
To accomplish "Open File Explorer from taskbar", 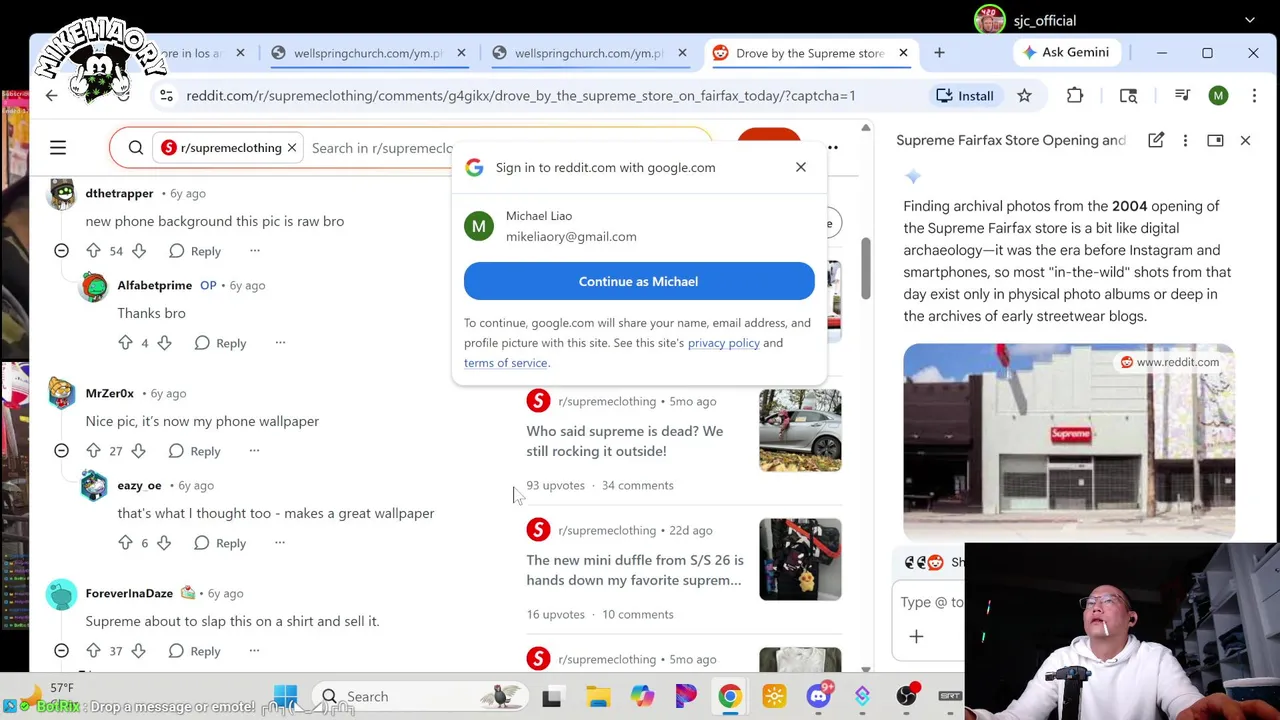I will 598,696.
